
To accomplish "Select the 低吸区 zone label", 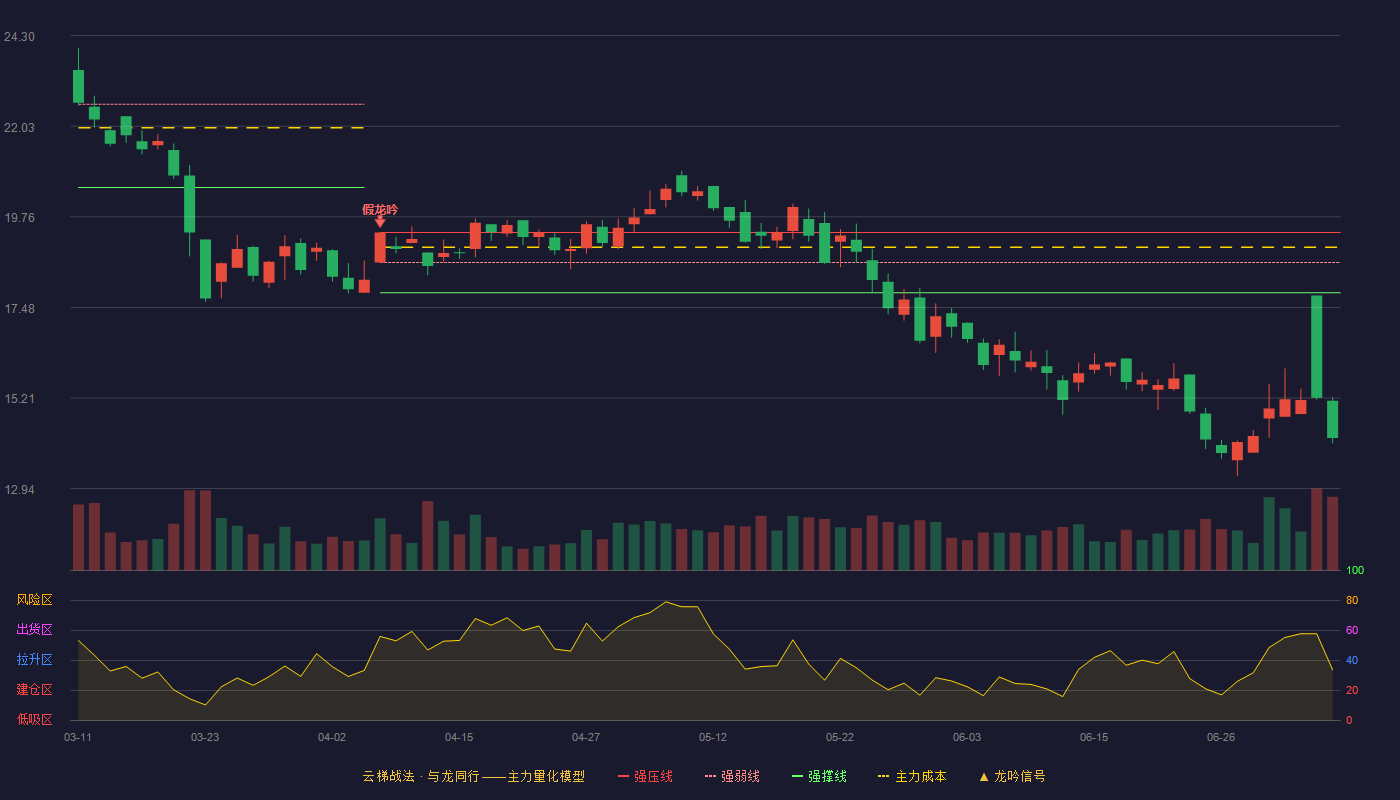I will point(34,720).
